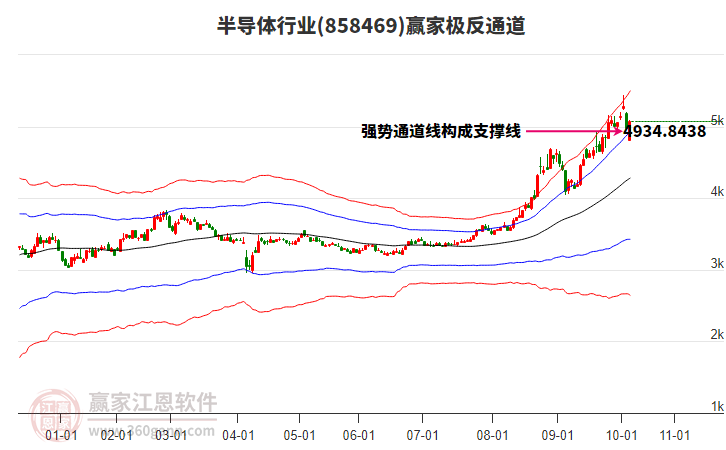Select the price value 4934.8438
Image resolution: width=726 pixels, height=450 pixels.
[665, 131]
